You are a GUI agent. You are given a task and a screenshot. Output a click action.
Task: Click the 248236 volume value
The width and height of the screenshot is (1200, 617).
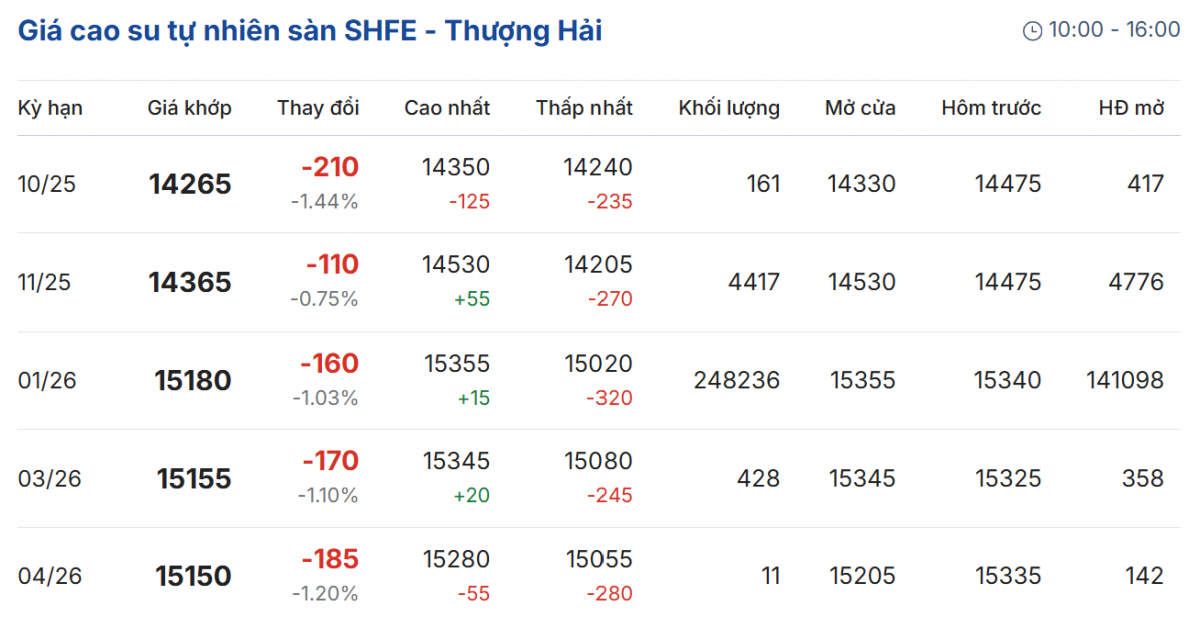pos(736,380)
